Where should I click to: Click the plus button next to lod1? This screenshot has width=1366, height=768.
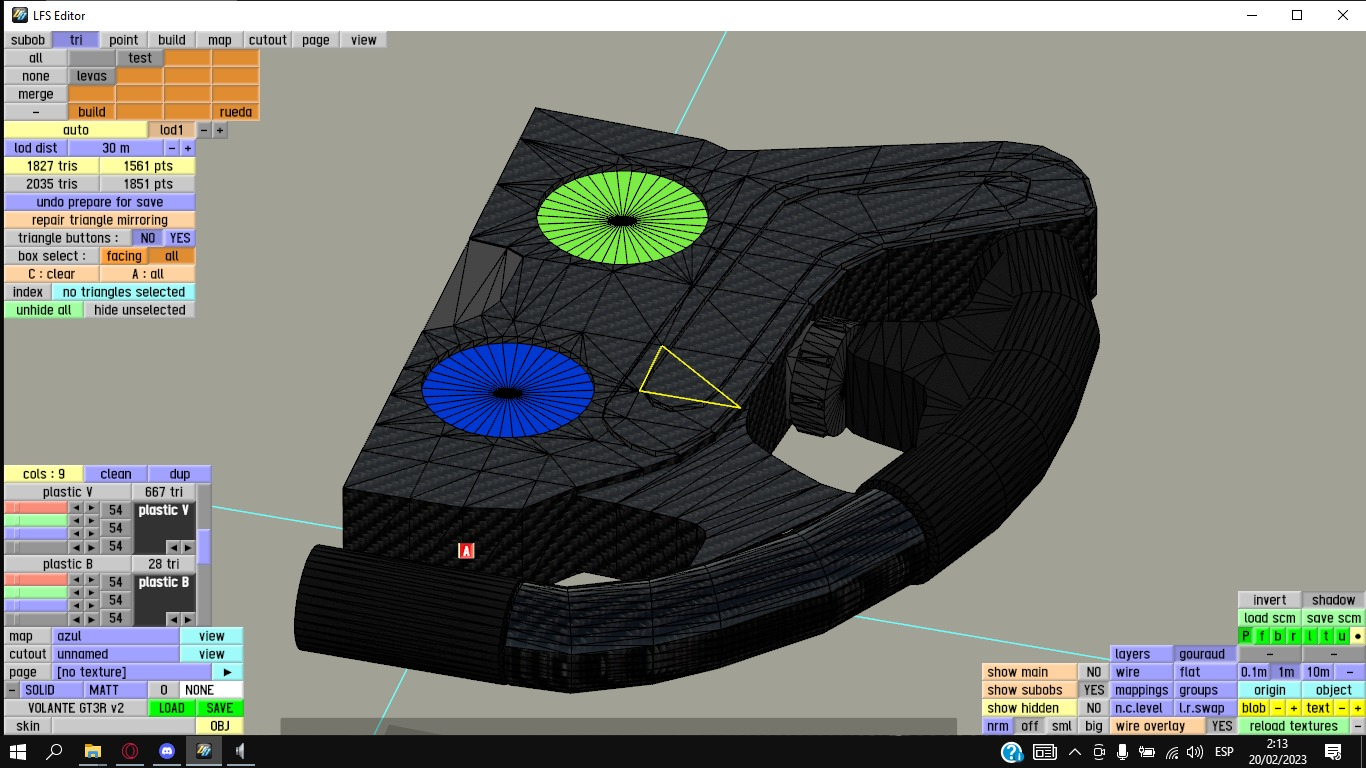tap(220, 130)
